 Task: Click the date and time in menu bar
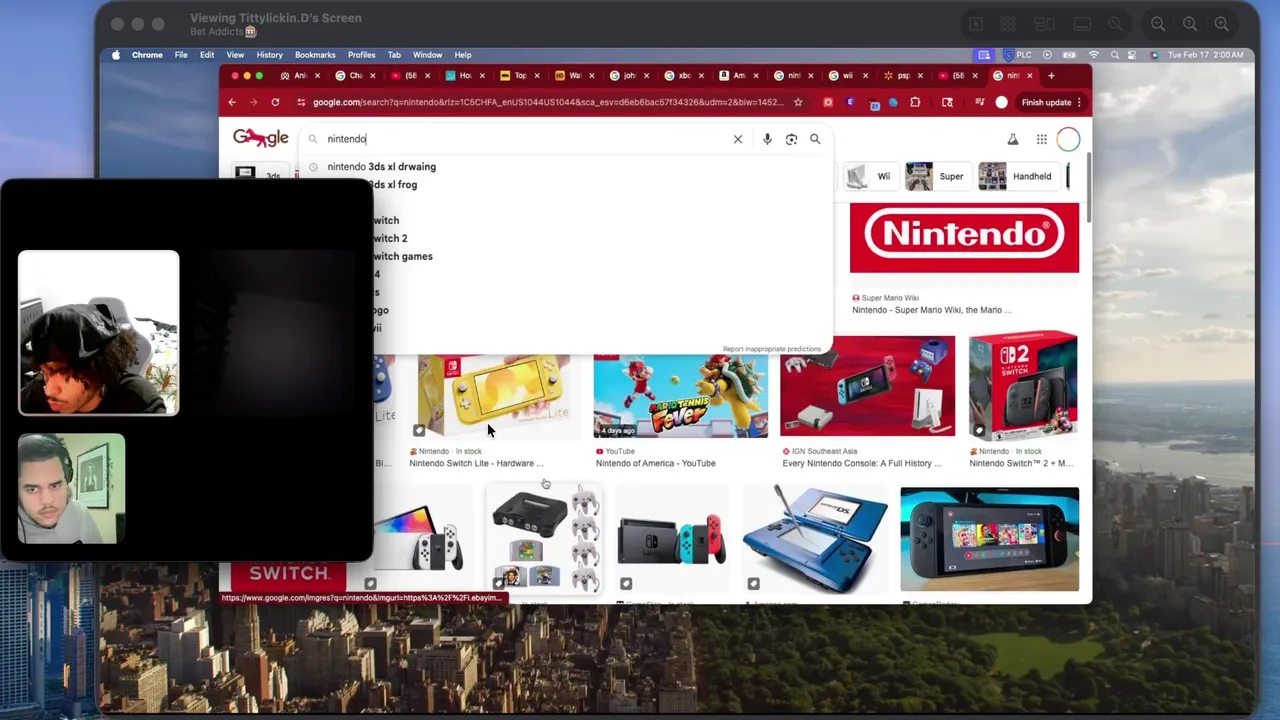(x=1206, y=55)
